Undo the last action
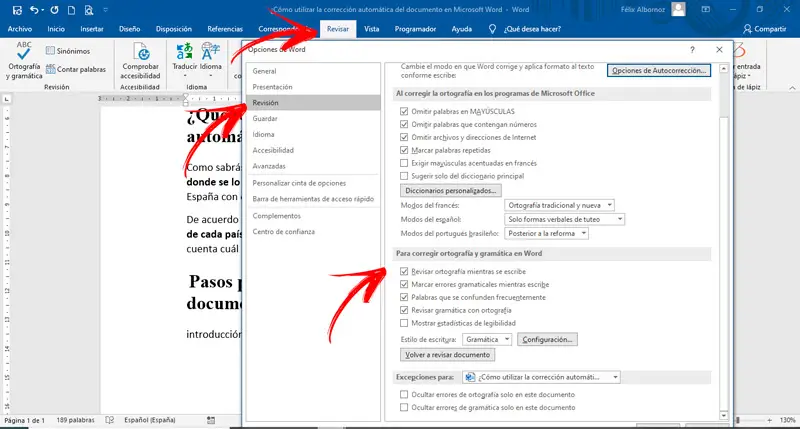 [x=34, y=10]
